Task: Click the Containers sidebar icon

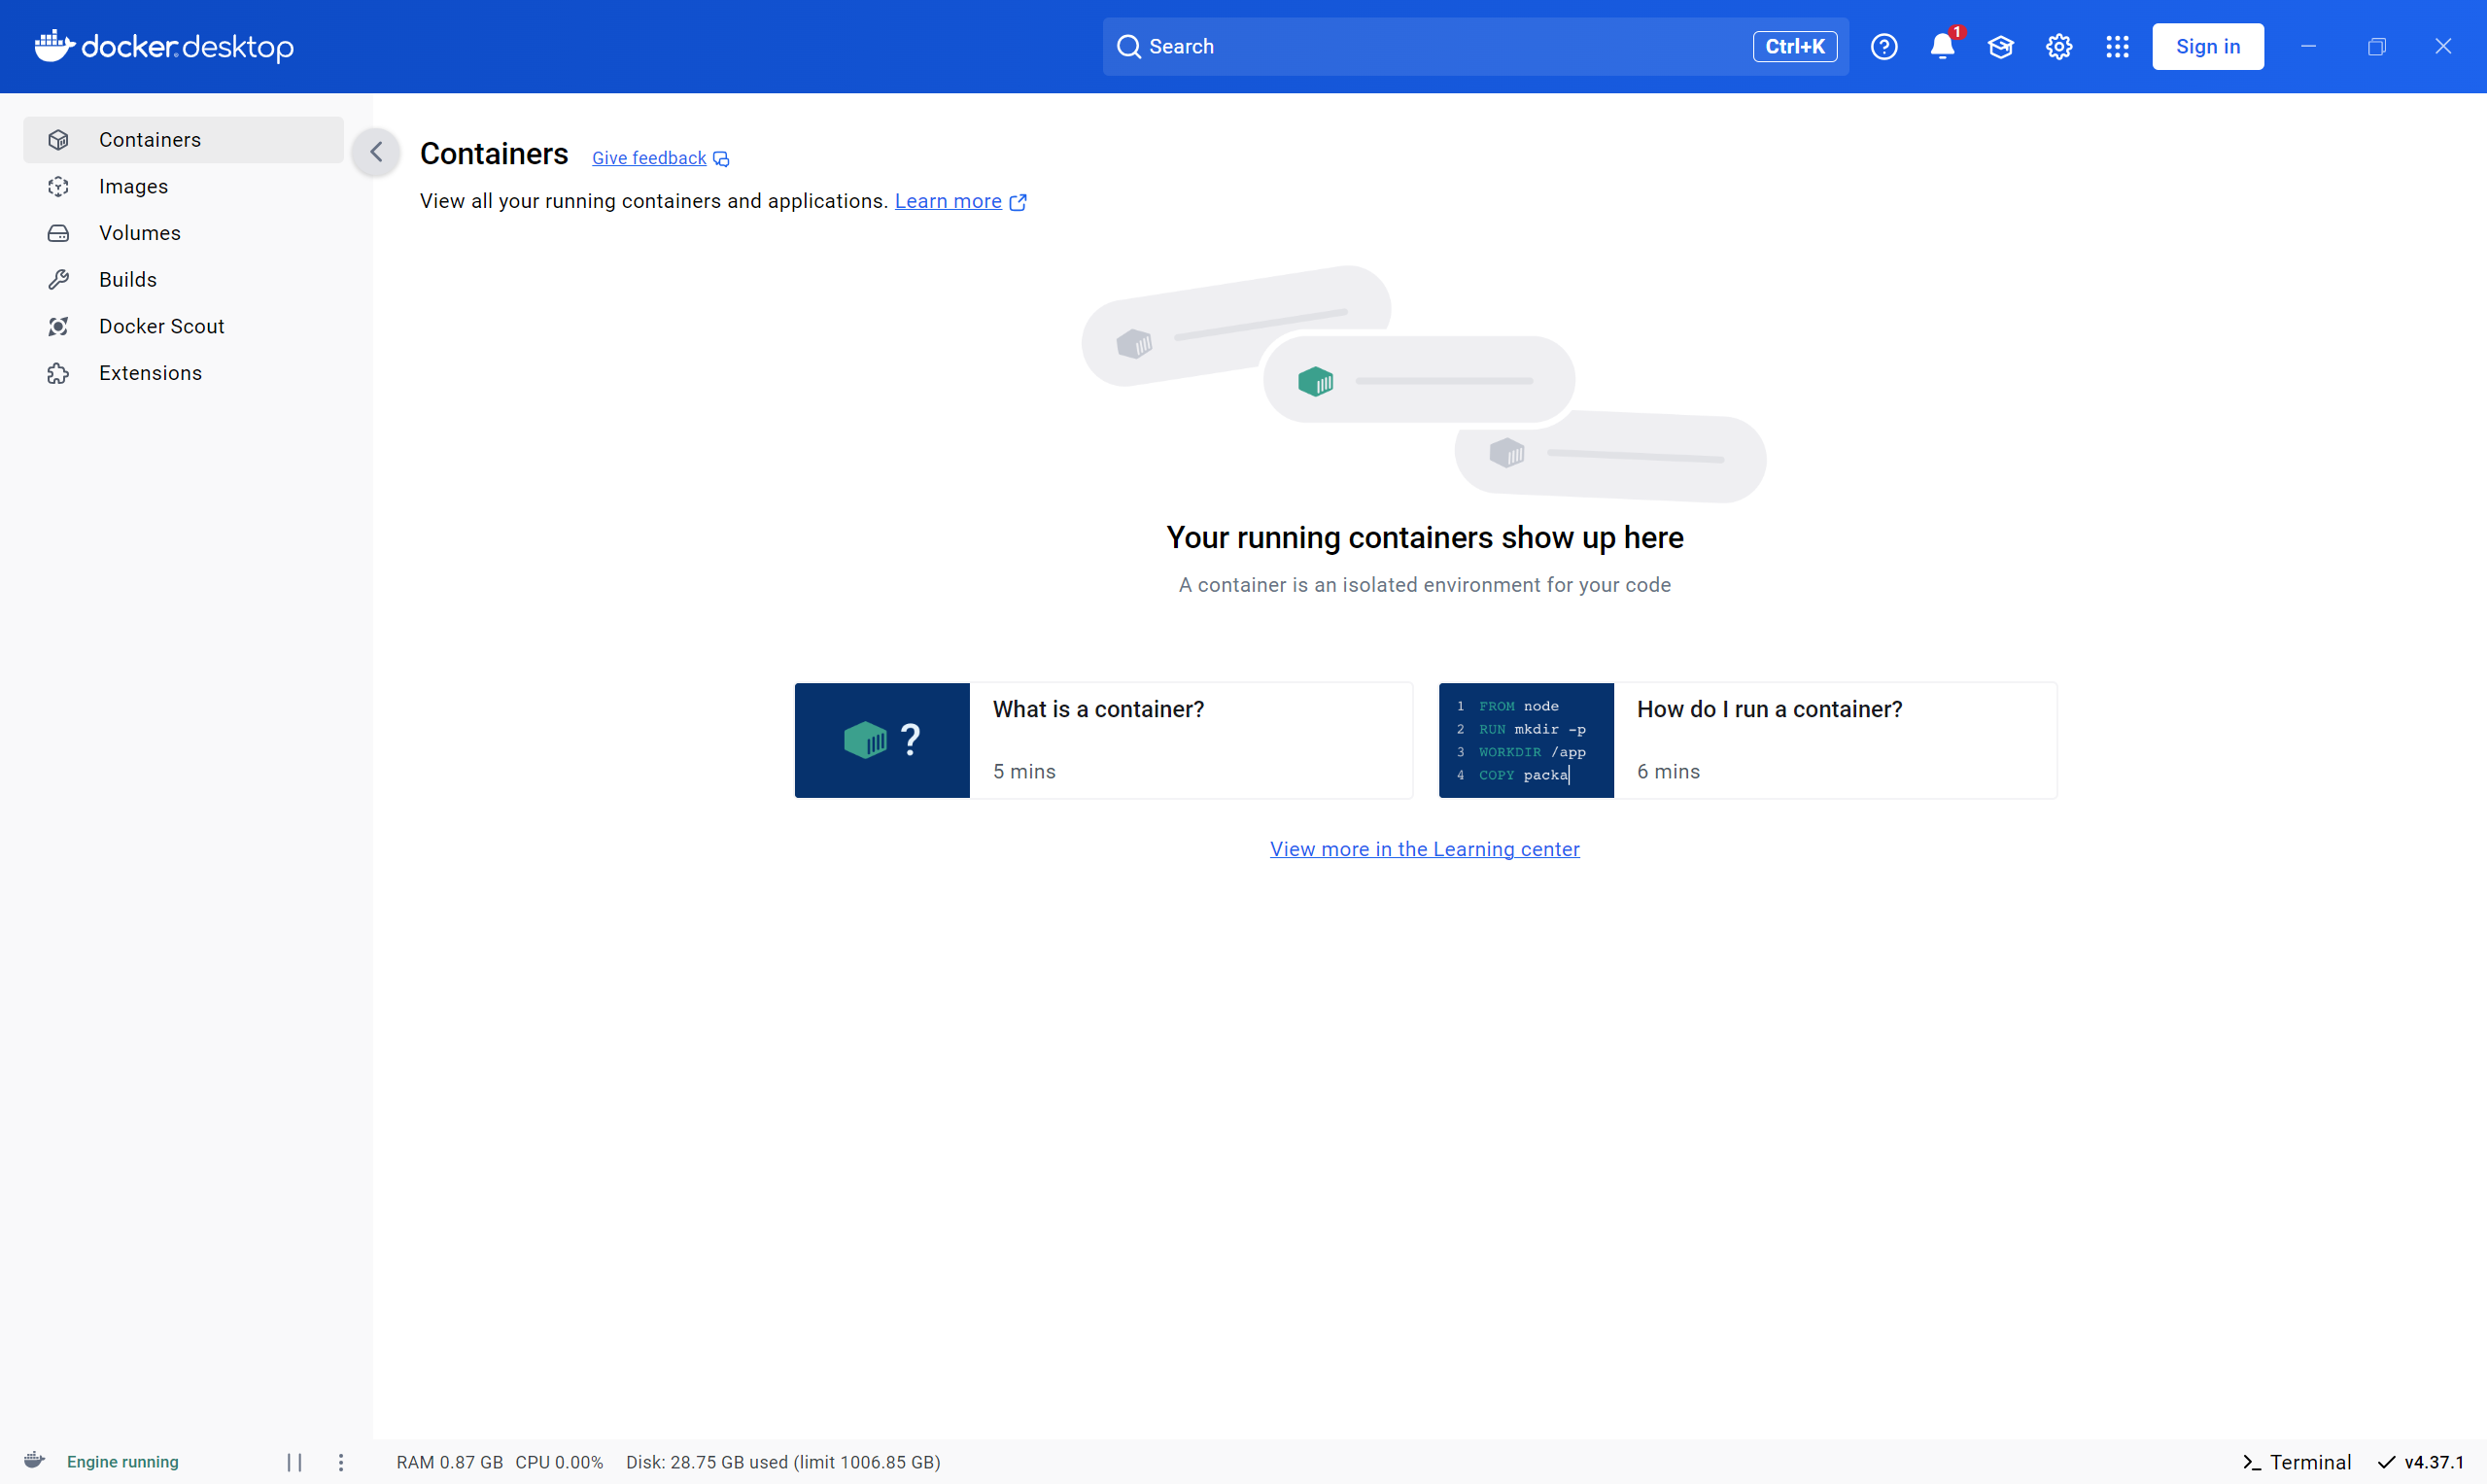Action: coord(59,140)
